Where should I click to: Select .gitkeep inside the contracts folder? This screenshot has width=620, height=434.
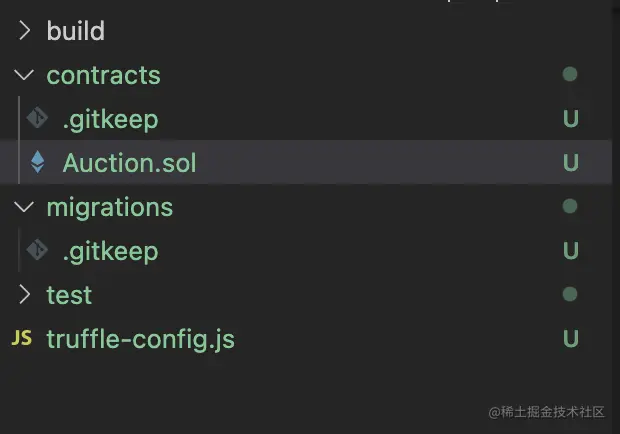(x=110, y=119)
